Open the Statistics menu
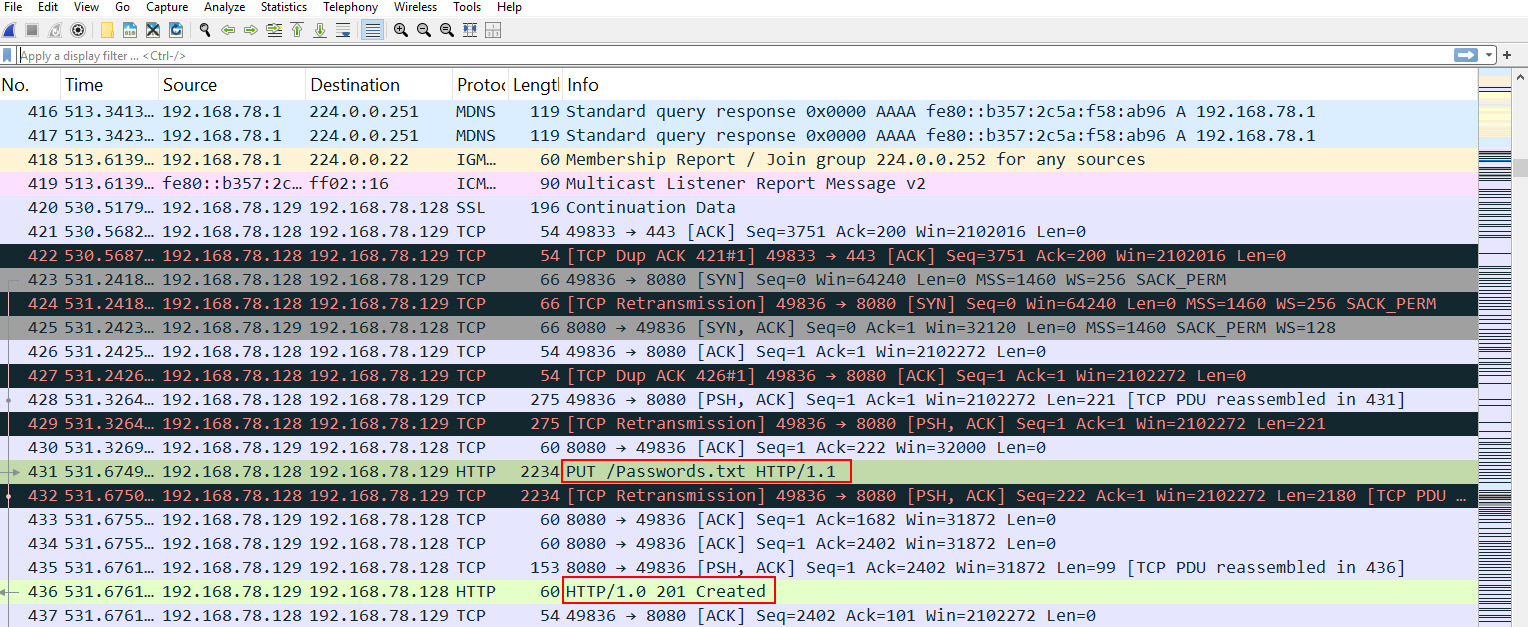Viewport: 1528px width, 627px height. [283, 7]
